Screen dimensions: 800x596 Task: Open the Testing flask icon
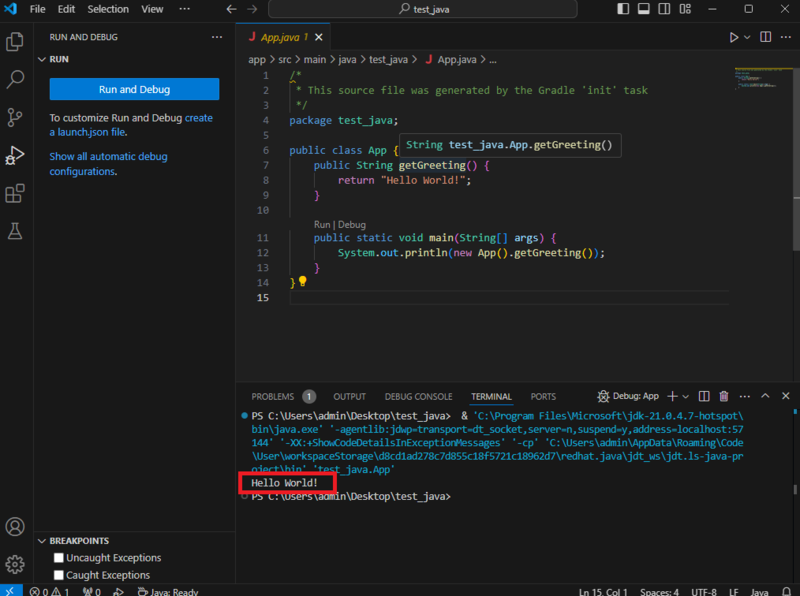pyautogui.click(x=15, y=231)
